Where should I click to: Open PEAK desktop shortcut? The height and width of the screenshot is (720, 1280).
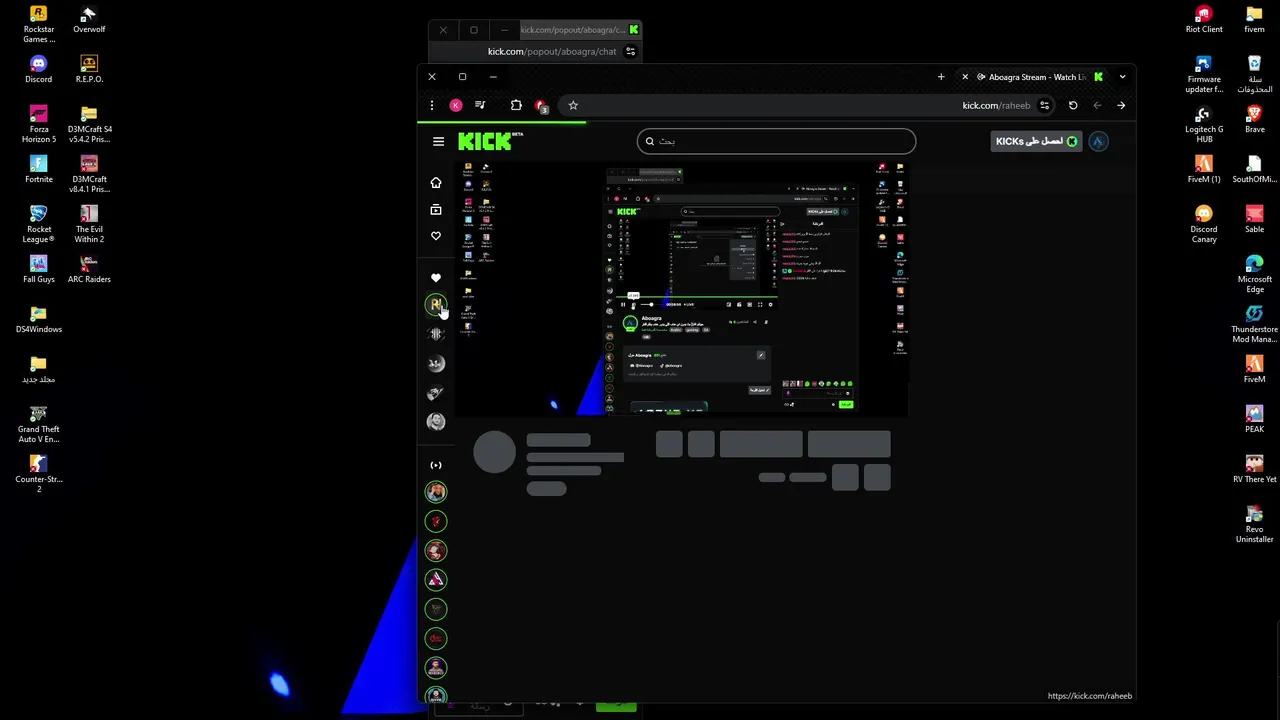[1254, 420]
